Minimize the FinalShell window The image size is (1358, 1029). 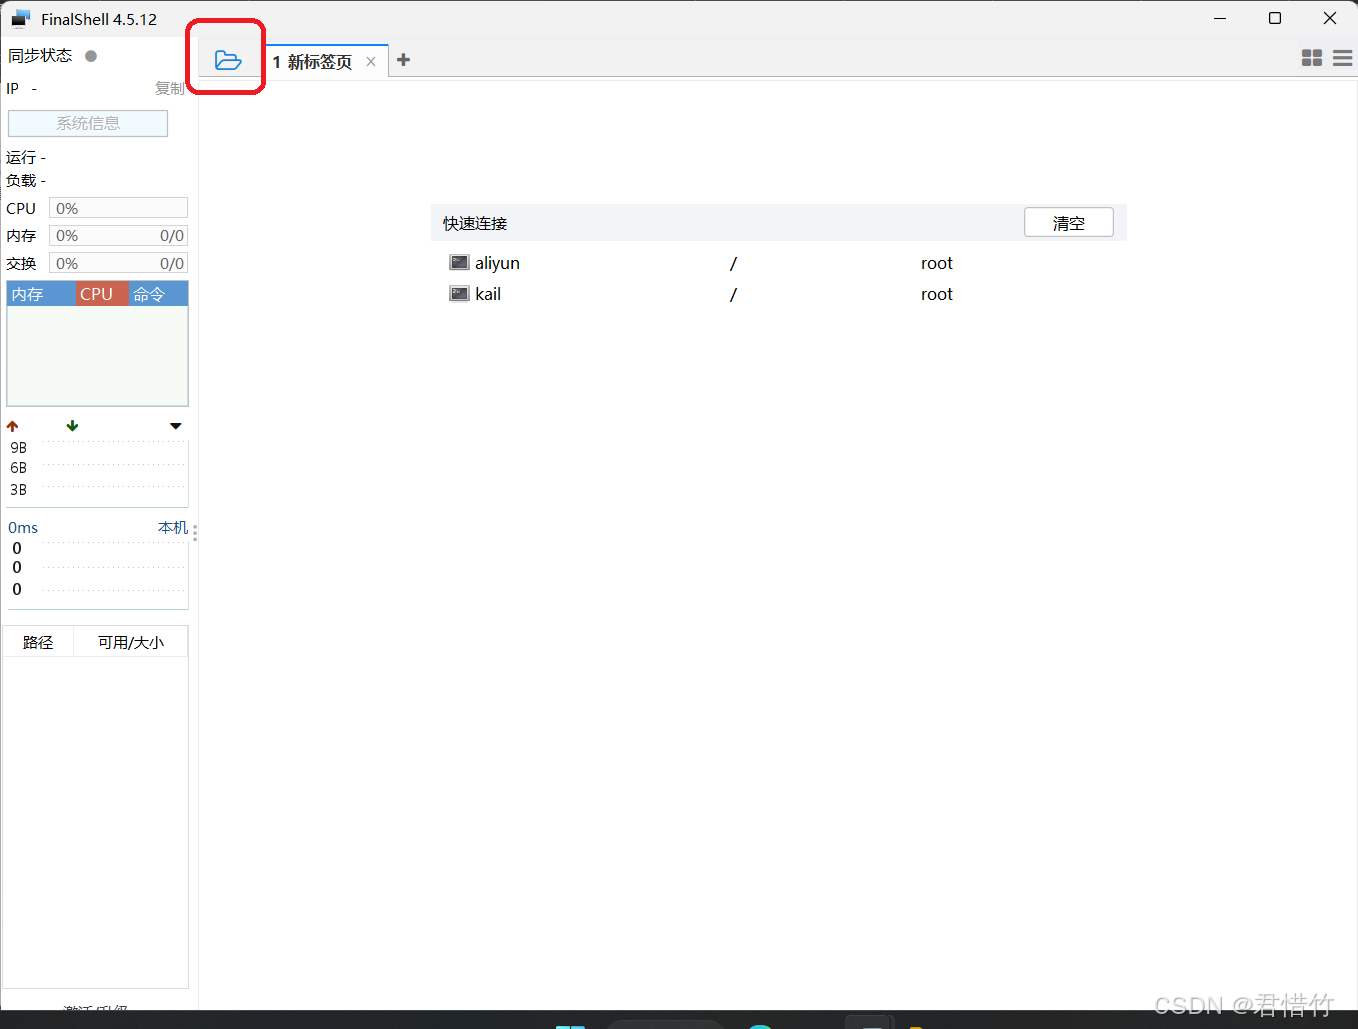click(1220, 18)
